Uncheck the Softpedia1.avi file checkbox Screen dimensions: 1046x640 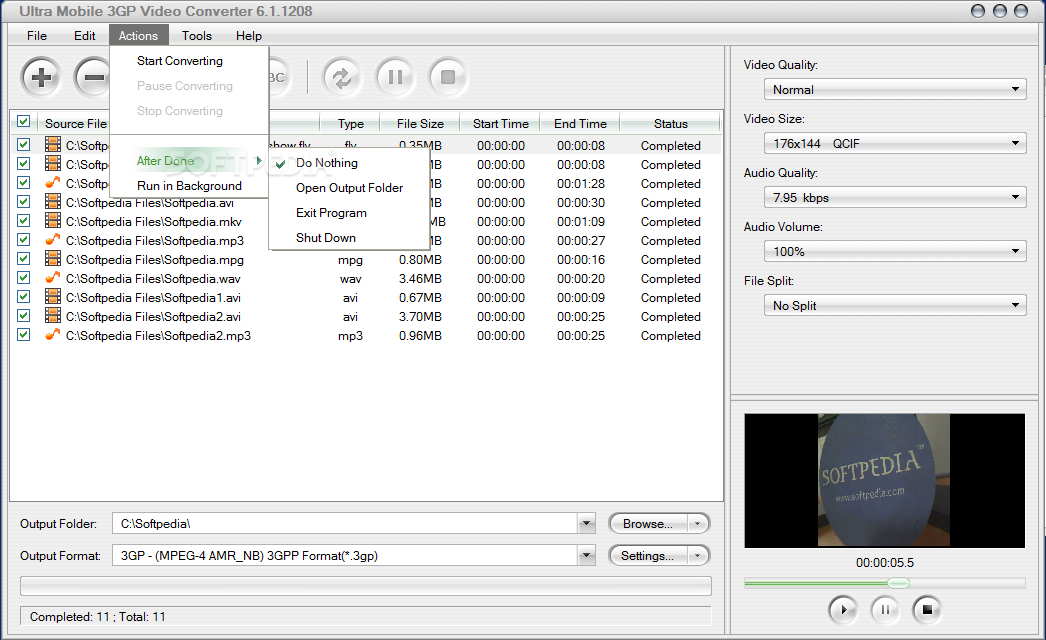[x=24, y=296]
